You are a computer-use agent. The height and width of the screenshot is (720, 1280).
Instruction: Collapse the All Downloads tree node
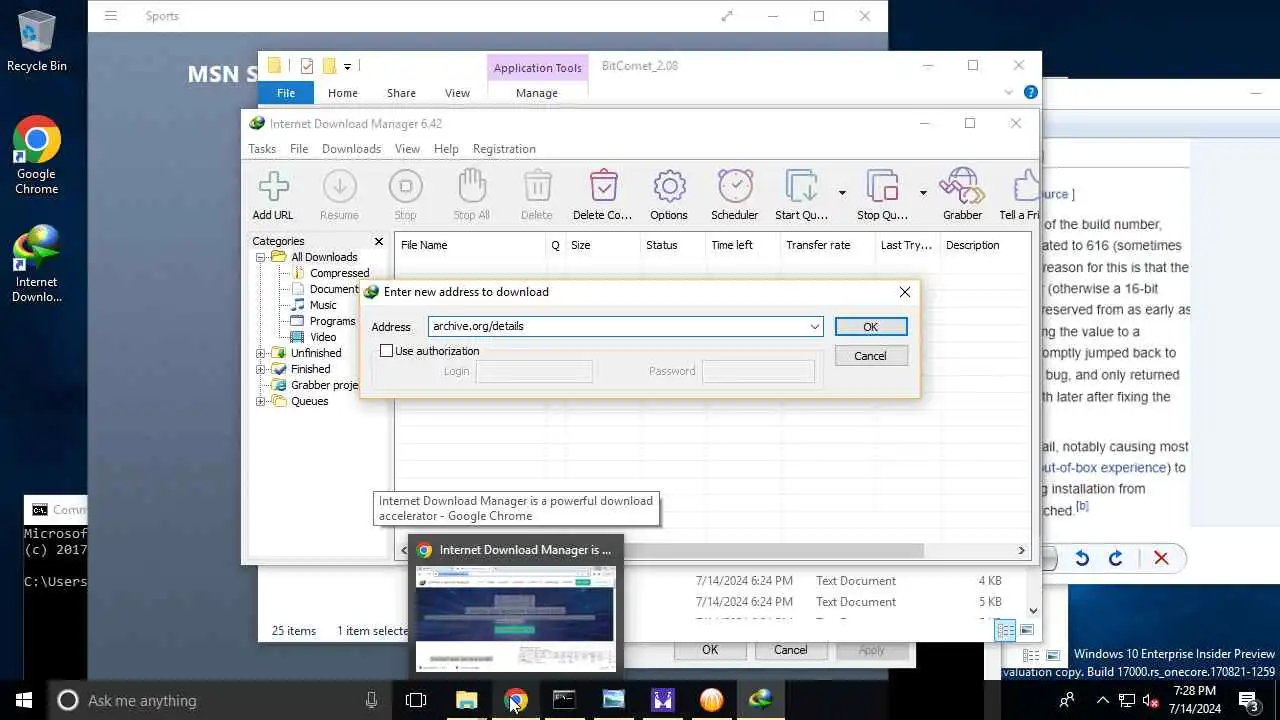click(261, 257)
